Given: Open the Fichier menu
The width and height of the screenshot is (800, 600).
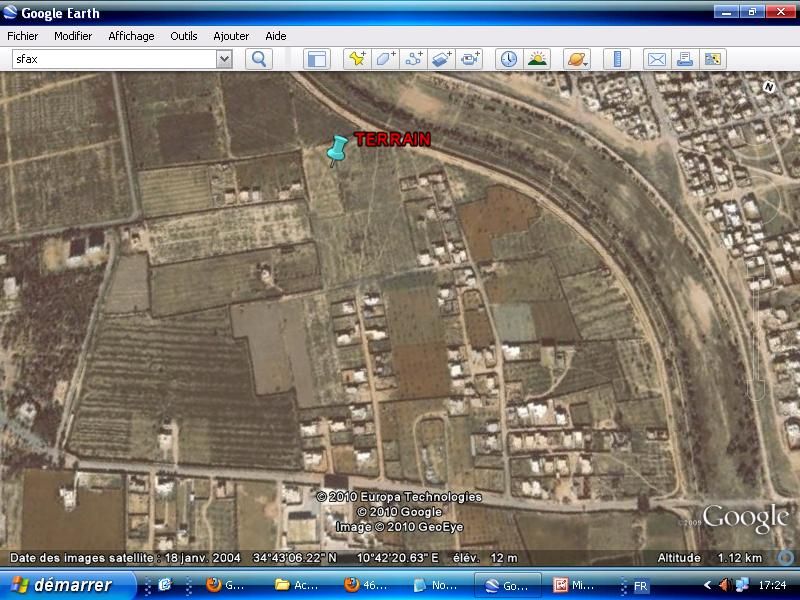Looking at the screenshot, I should point(22,36).
